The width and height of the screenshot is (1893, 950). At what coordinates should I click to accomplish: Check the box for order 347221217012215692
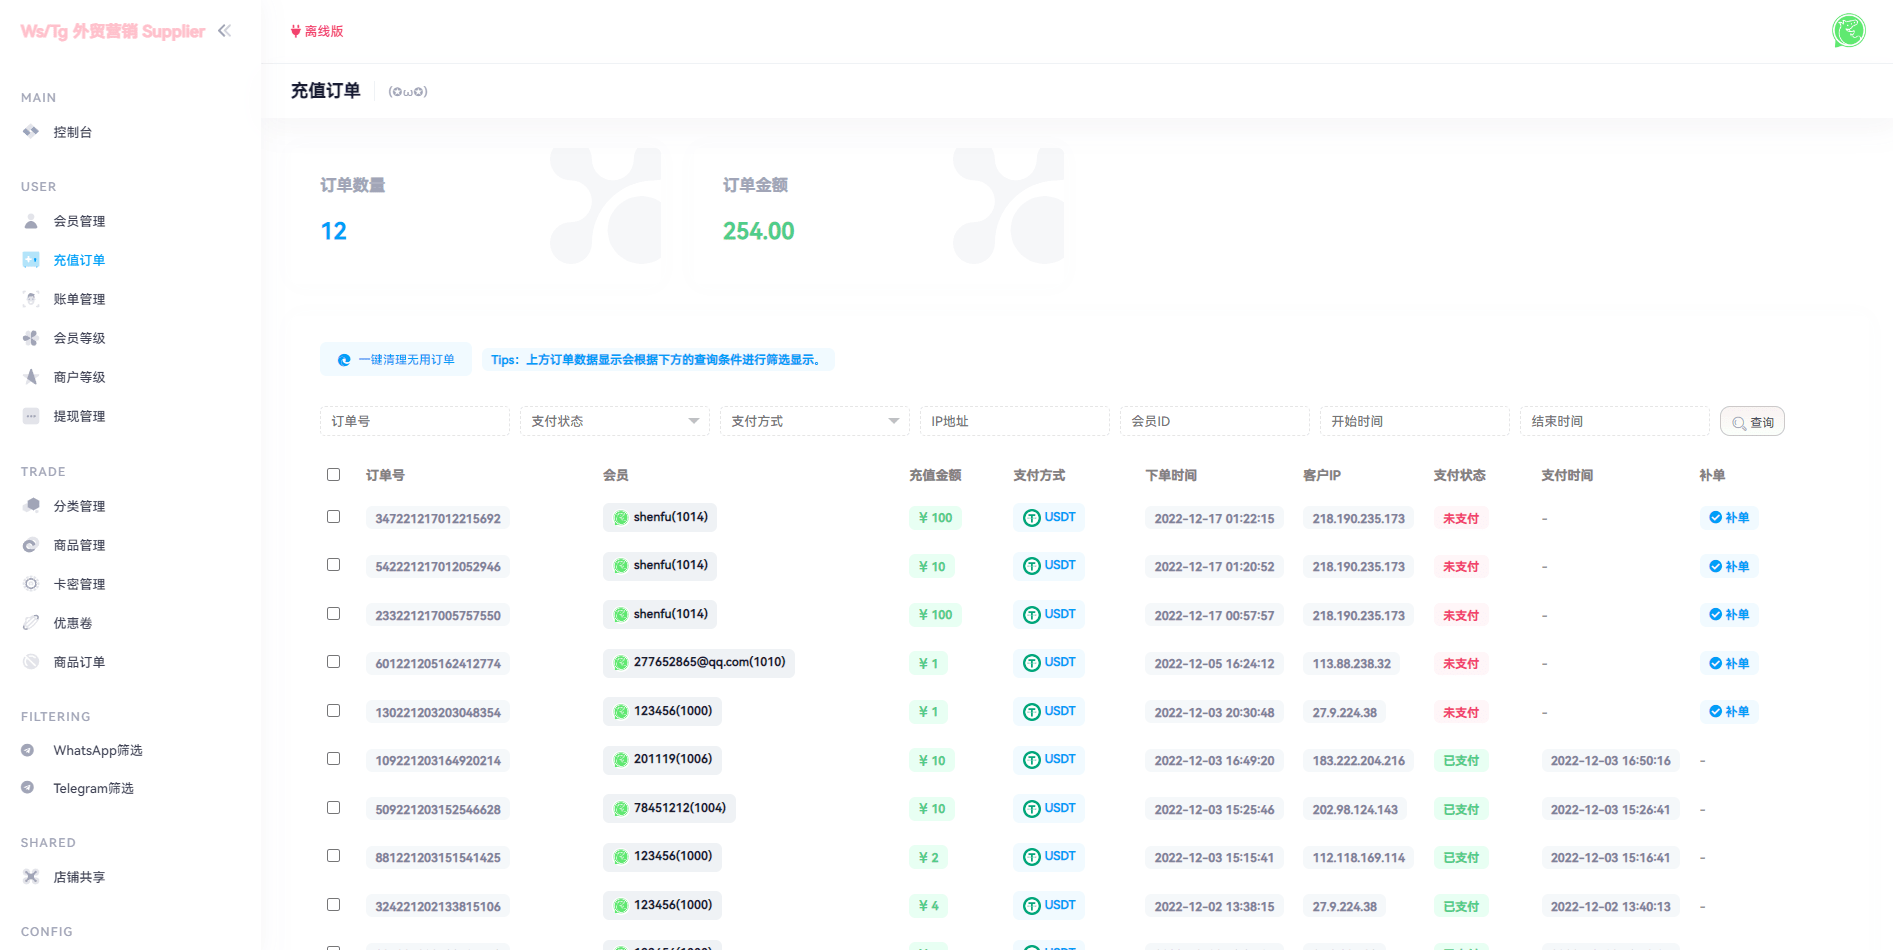(333, 517)
